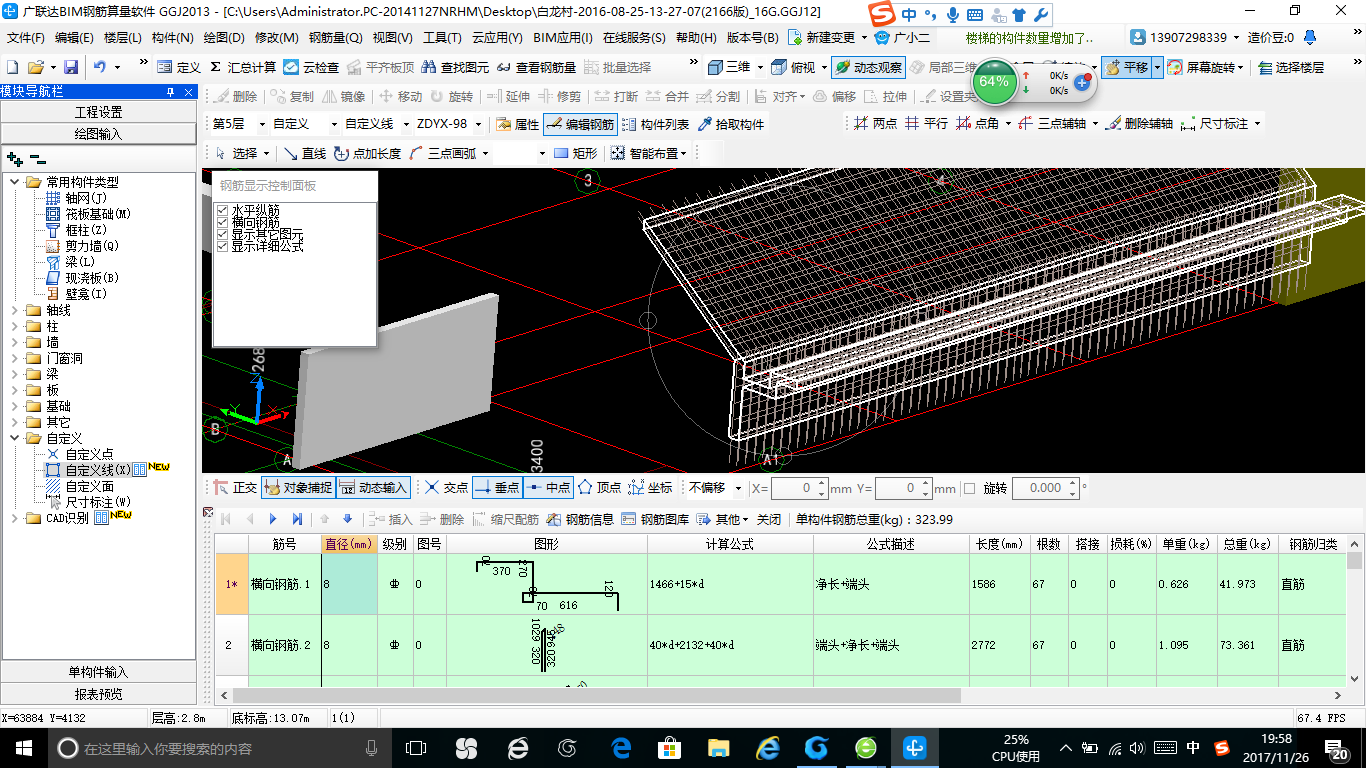Expand the CAD识别 tree node
The image size is (1366, 768).
click(15, 518)
